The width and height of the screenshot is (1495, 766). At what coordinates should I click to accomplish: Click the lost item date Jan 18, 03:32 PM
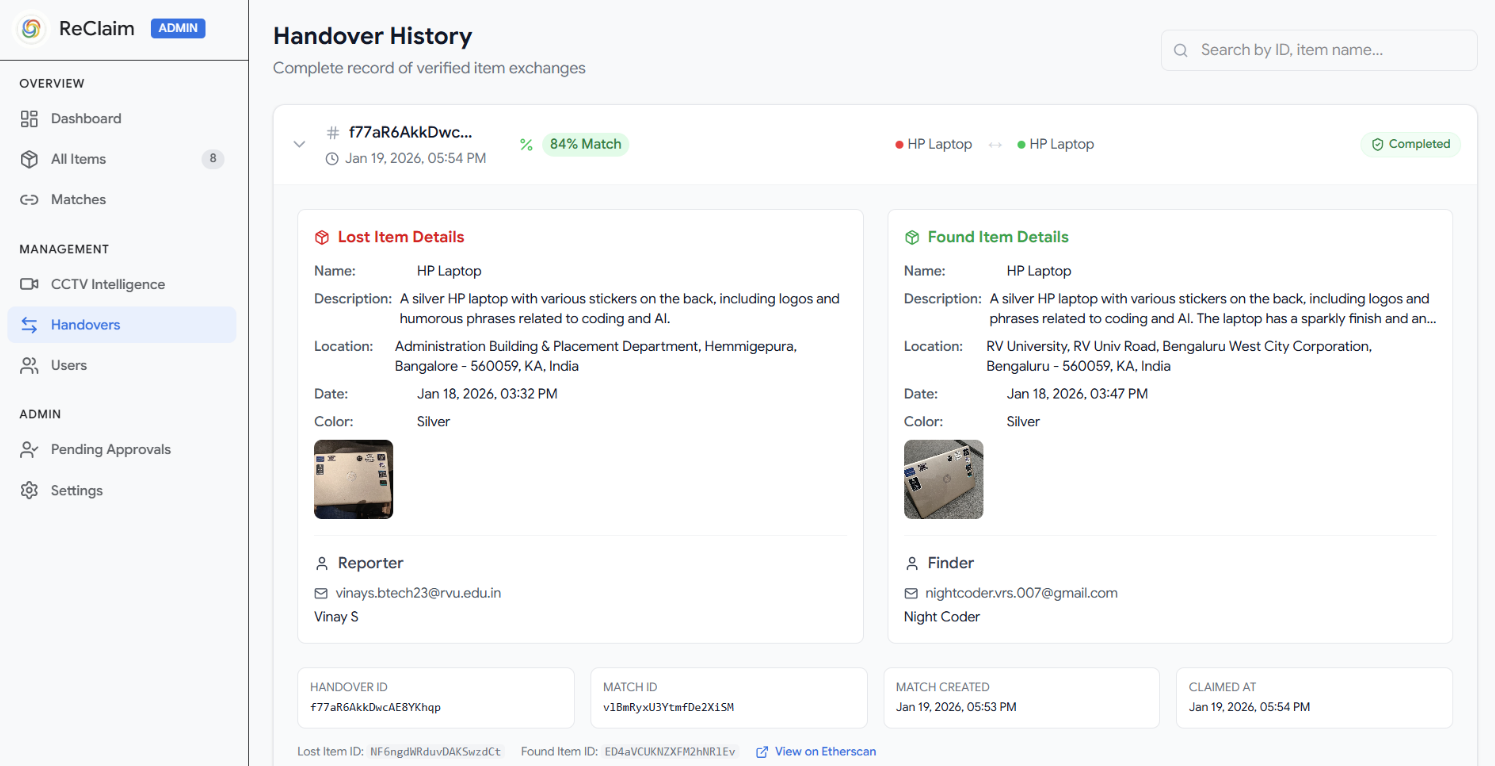[487, 394]
